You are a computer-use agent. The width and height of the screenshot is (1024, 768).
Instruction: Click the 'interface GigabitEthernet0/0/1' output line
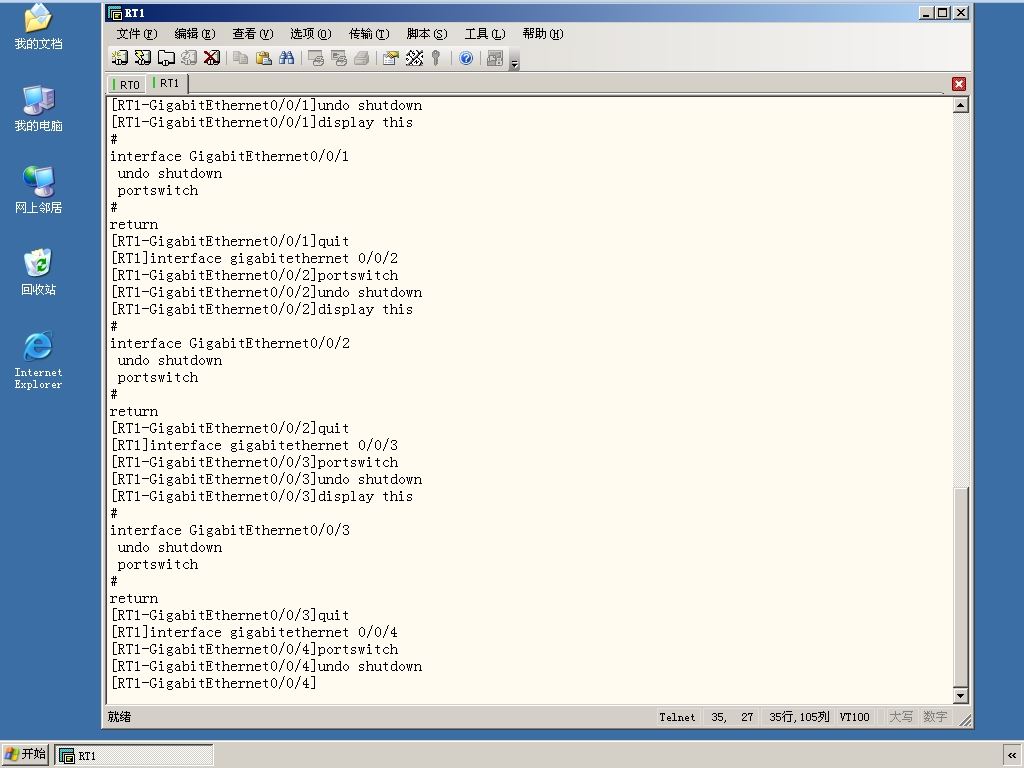click(x=229, y=157)
